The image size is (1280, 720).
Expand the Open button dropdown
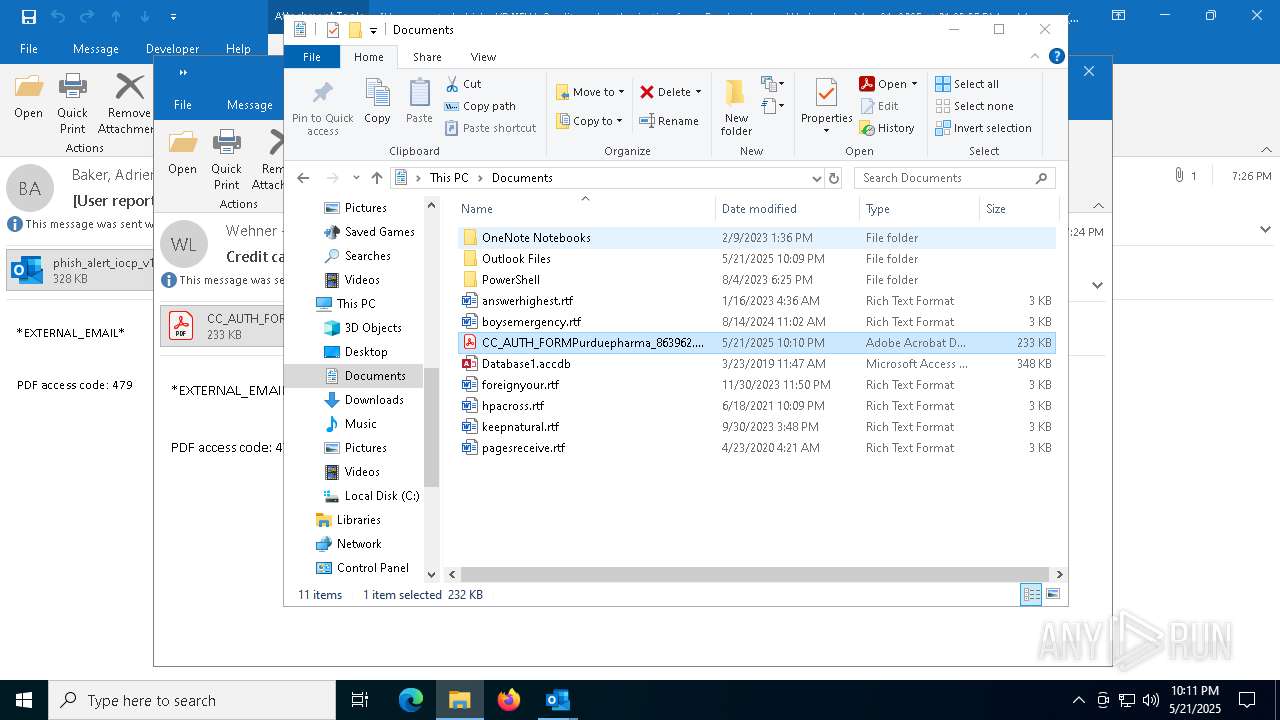(914, 84)
